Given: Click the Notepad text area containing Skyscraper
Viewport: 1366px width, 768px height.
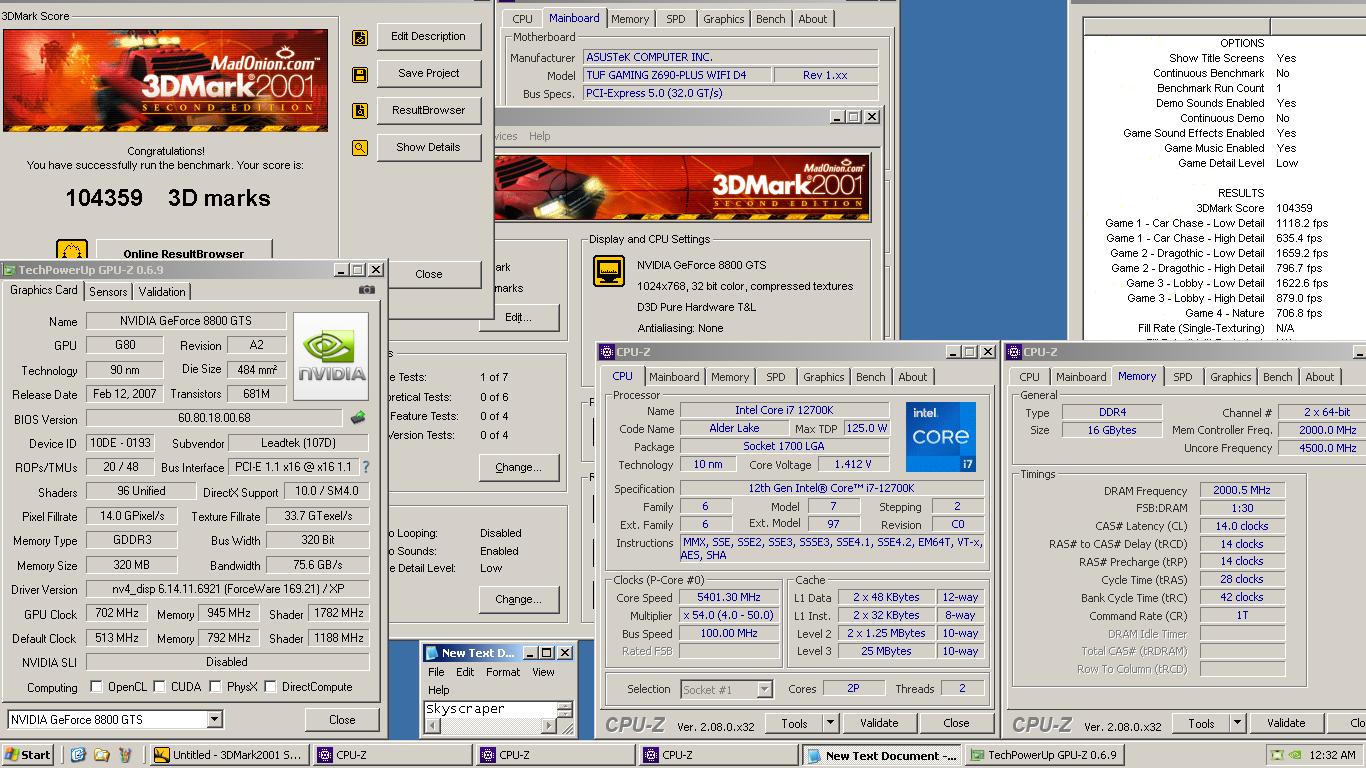Looking at the screenshot, I should click(490, 709).
